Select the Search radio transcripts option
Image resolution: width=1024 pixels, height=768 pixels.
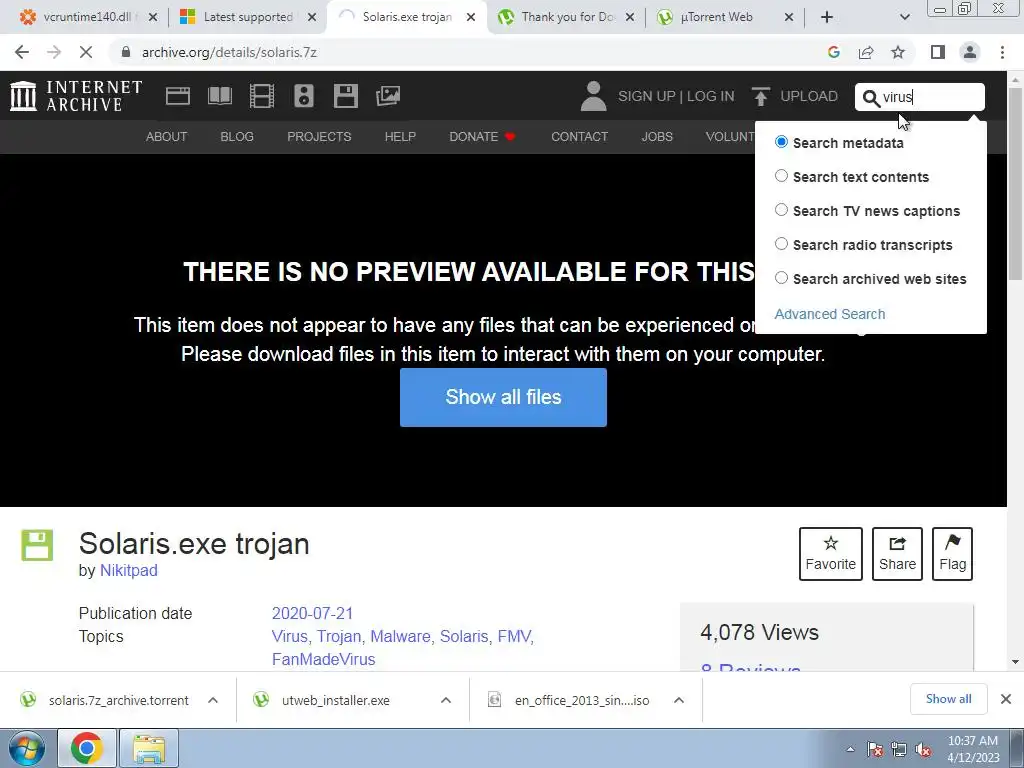point(781,244)
